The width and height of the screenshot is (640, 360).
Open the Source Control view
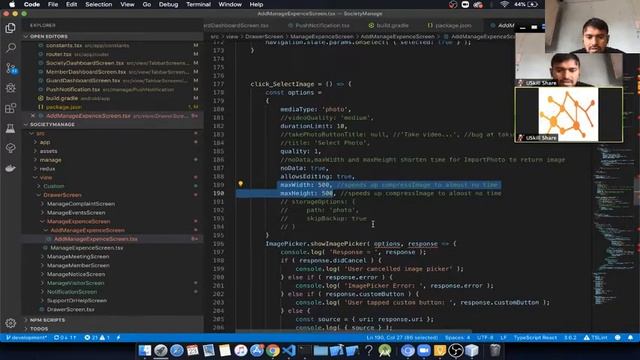coord(11,68)
